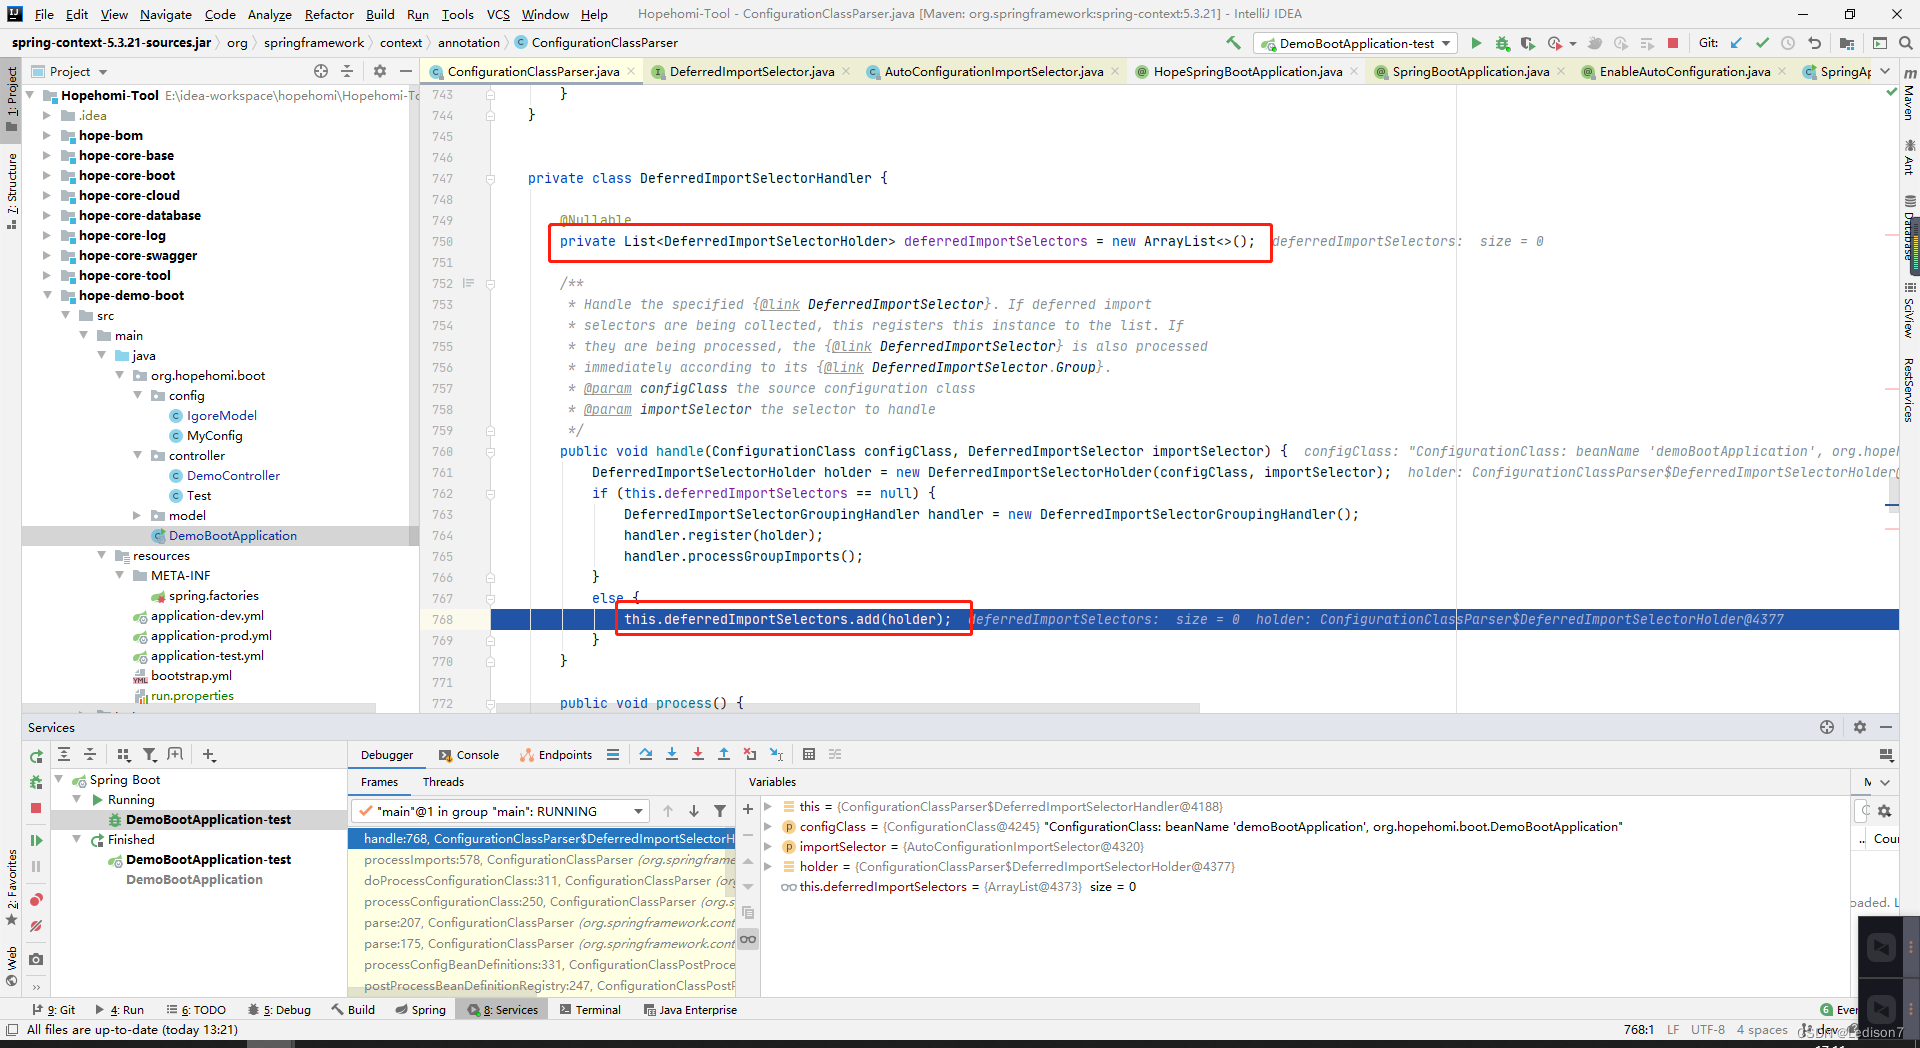Expand the holder variable node
Screen dimensions: 1920x1048
tap(768, 867)
